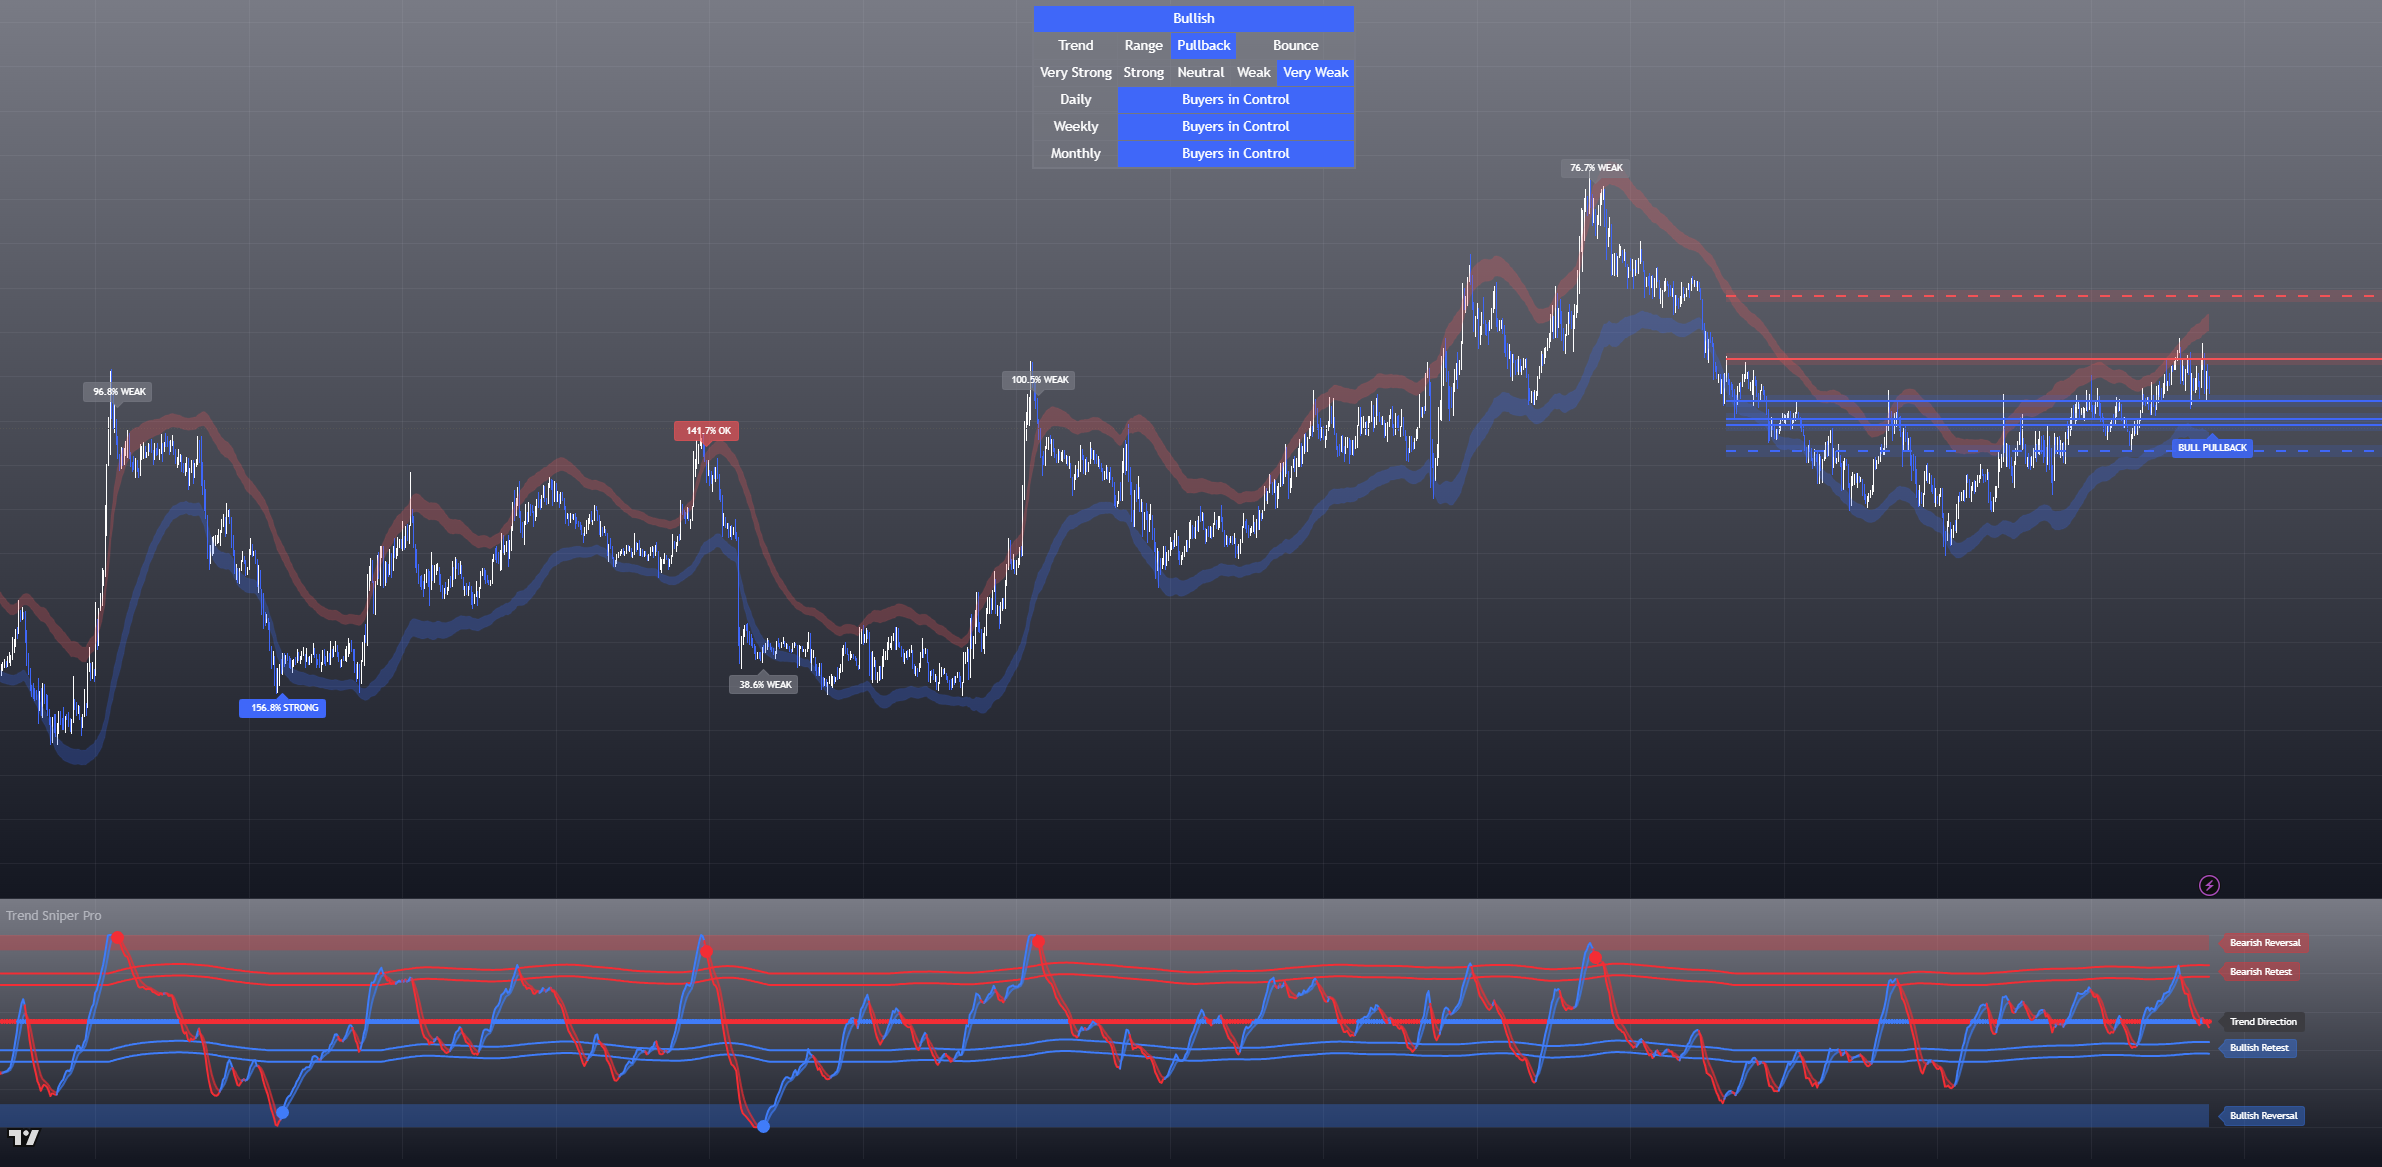Click the Bullish Reversal oscillator tag

(2262, 1116)
